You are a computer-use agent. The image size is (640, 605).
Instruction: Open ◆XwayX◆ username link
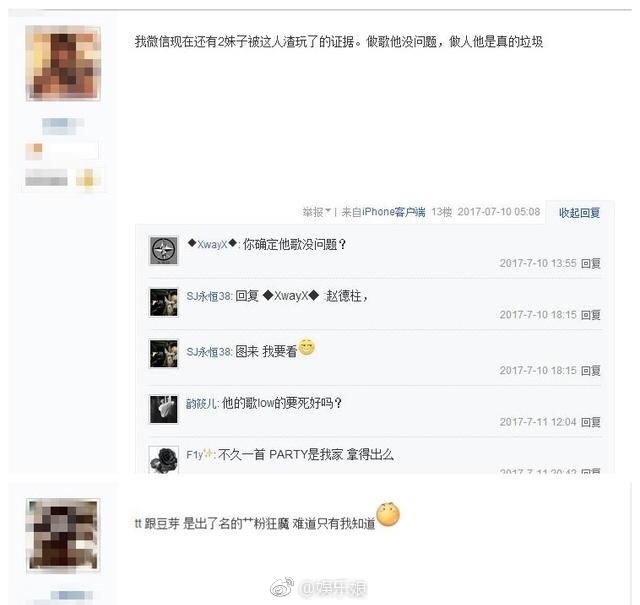point(212,244)
